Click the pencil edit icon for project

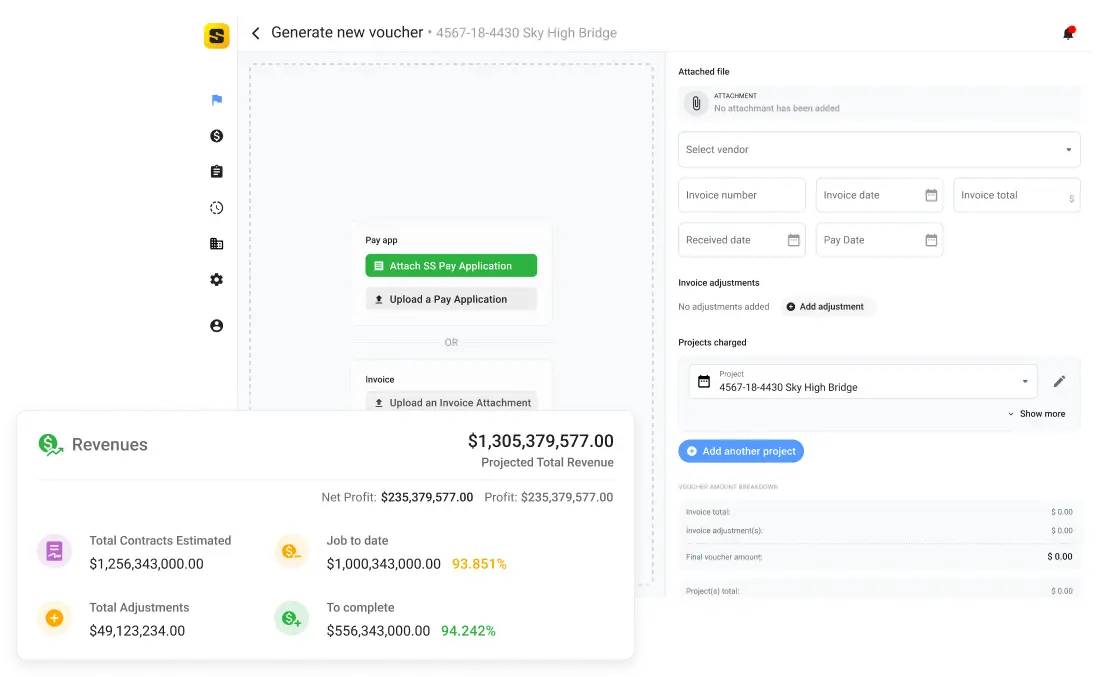tap(1060, 381)
